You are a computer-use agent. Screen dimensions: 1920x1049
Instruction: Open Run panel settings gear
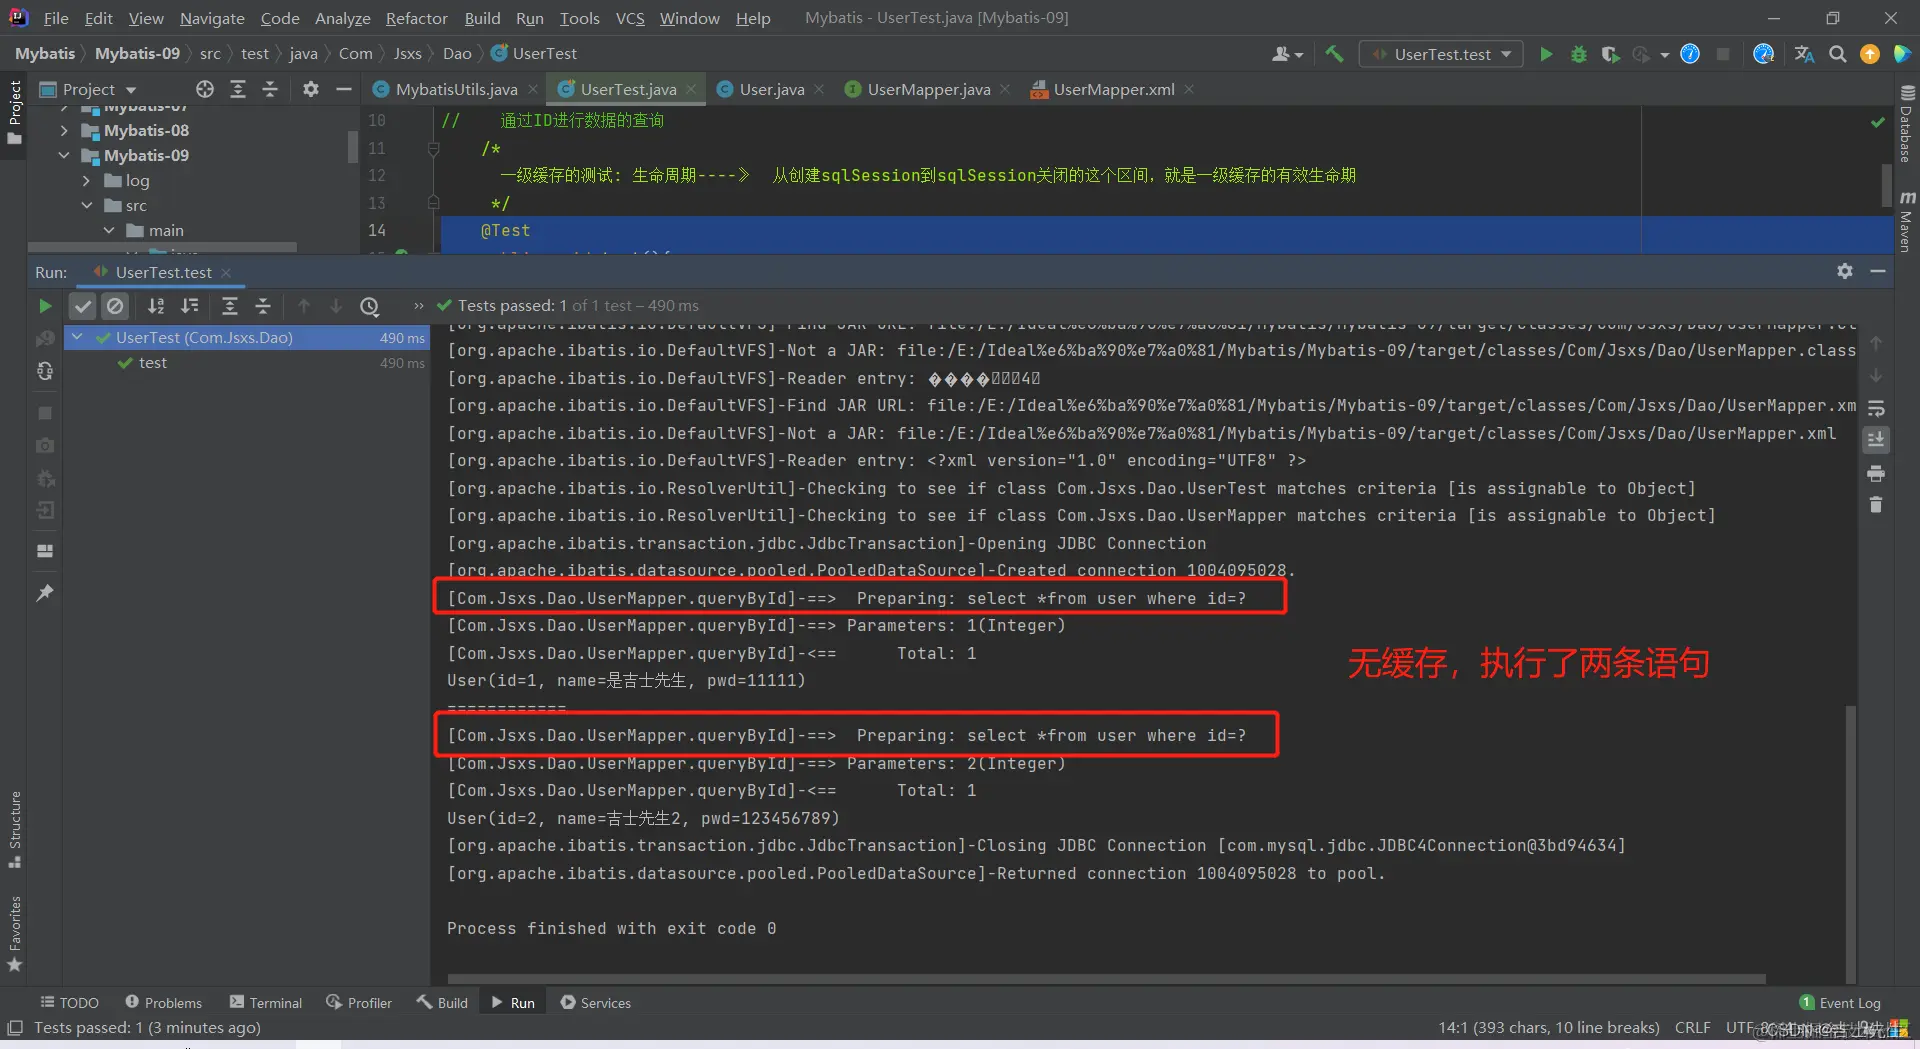(1845, 271)
